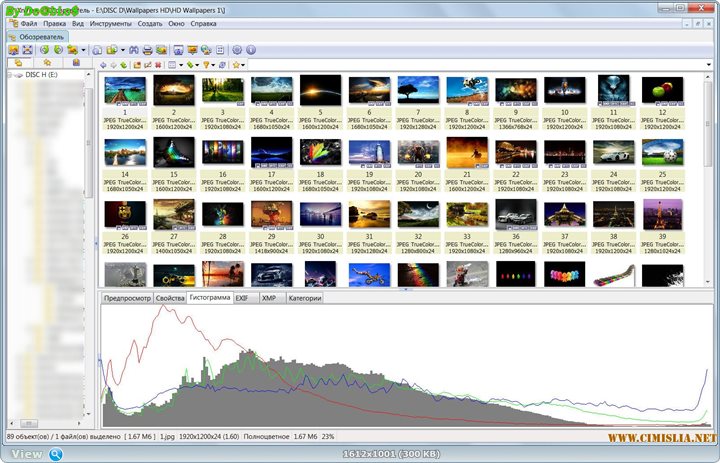
Task: Open the Файл menu
Action: [29, 22]
